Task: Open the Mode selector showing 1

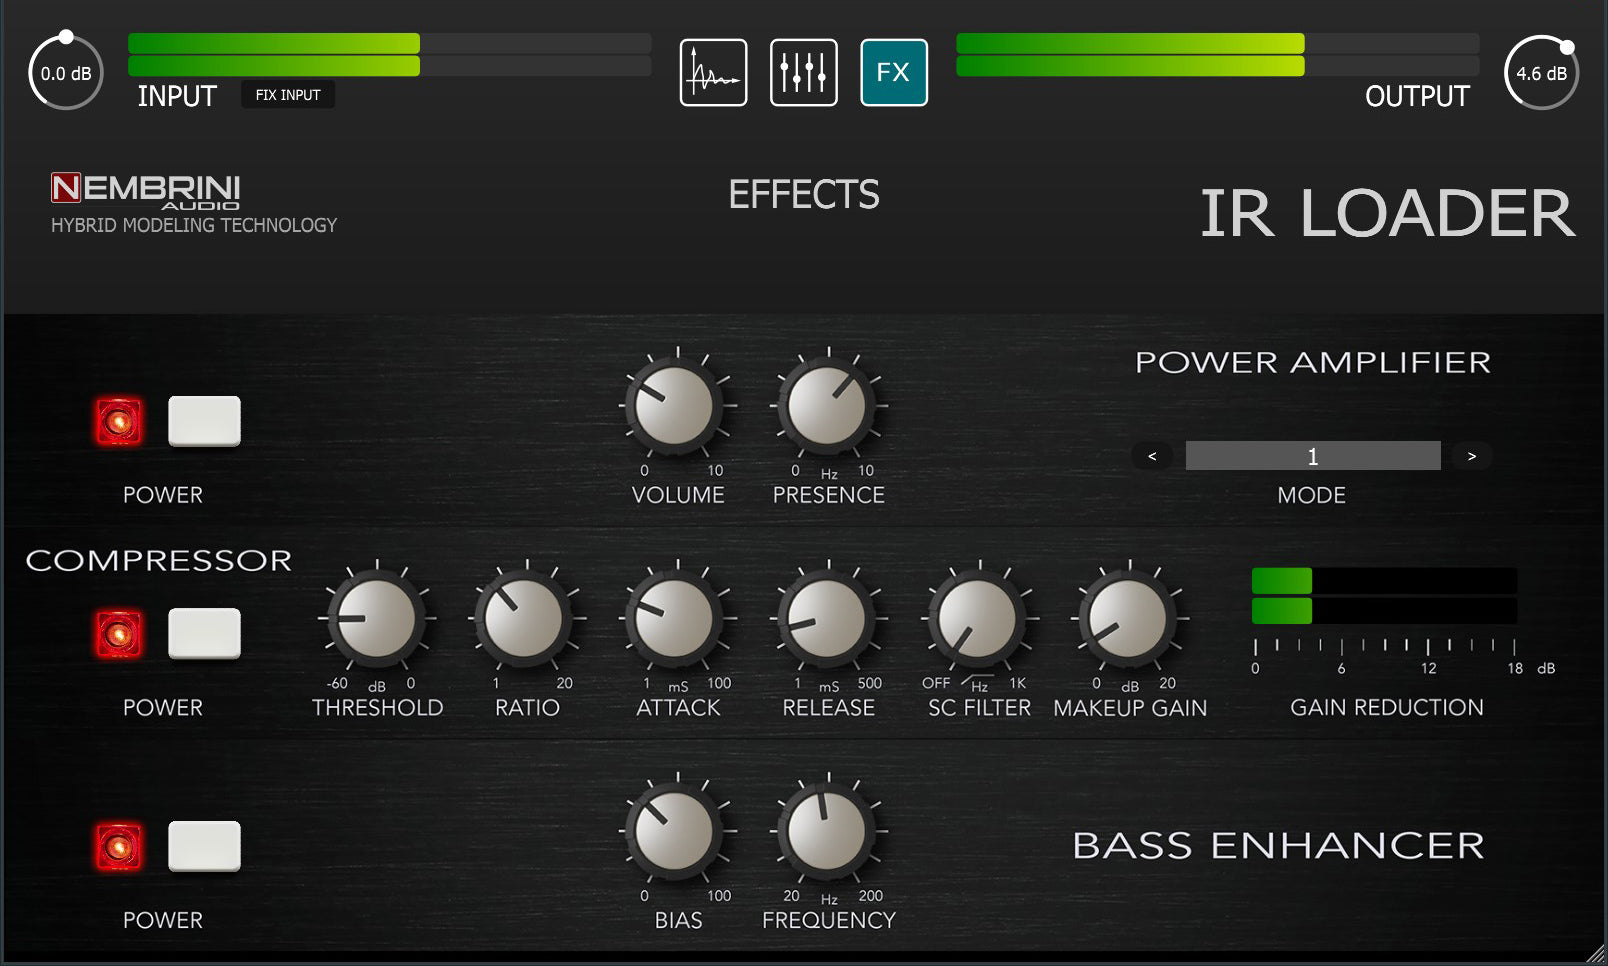Action: (1312, 456)
